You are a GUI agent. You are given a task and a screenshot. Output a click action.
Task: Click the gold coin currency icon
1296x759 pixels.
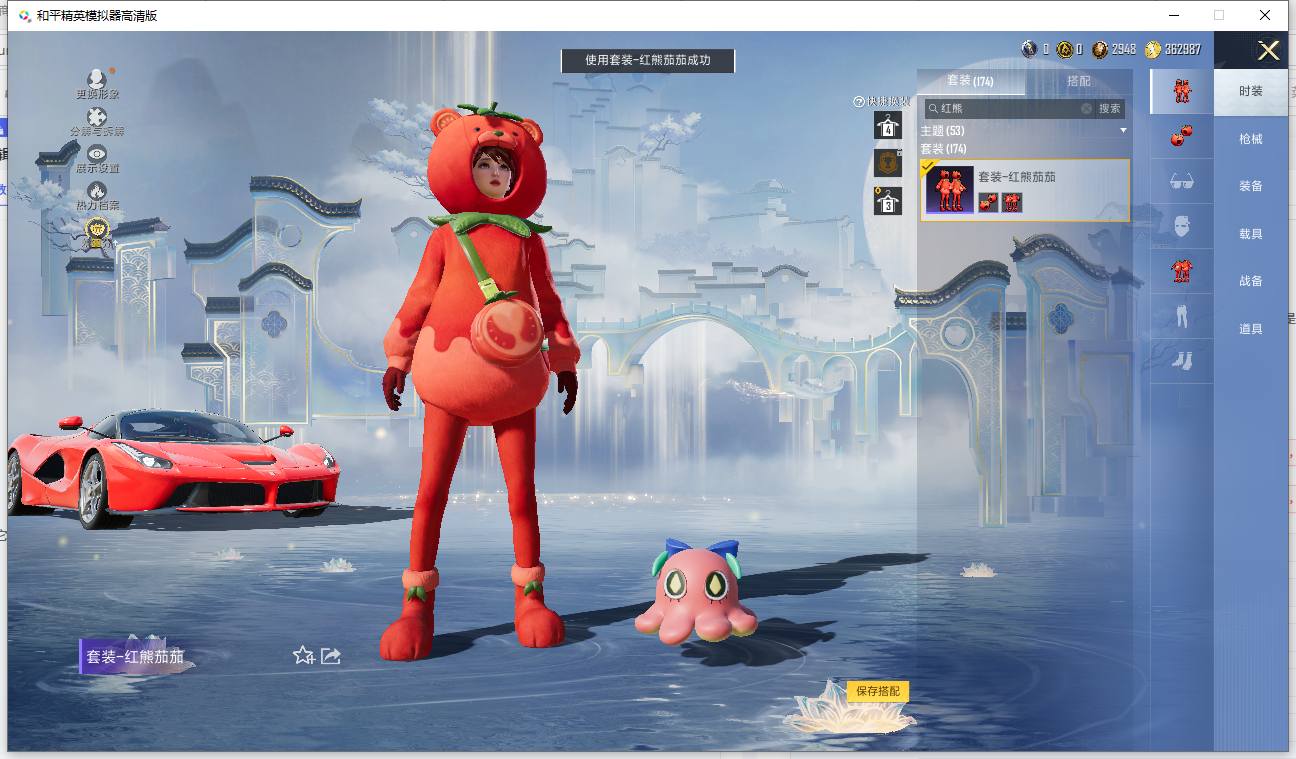(x=1153, y=49)
